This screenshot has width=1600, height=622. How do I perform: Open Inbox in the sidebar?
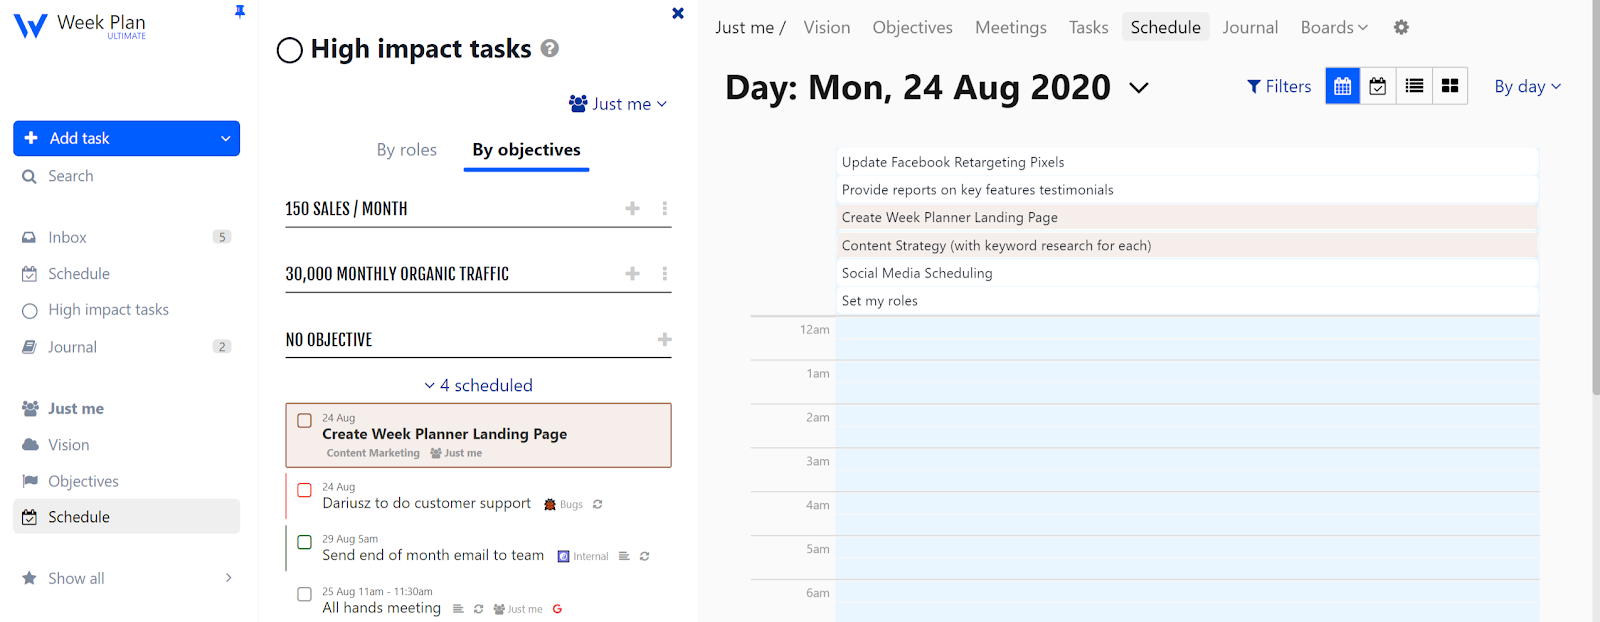(68, 237)
